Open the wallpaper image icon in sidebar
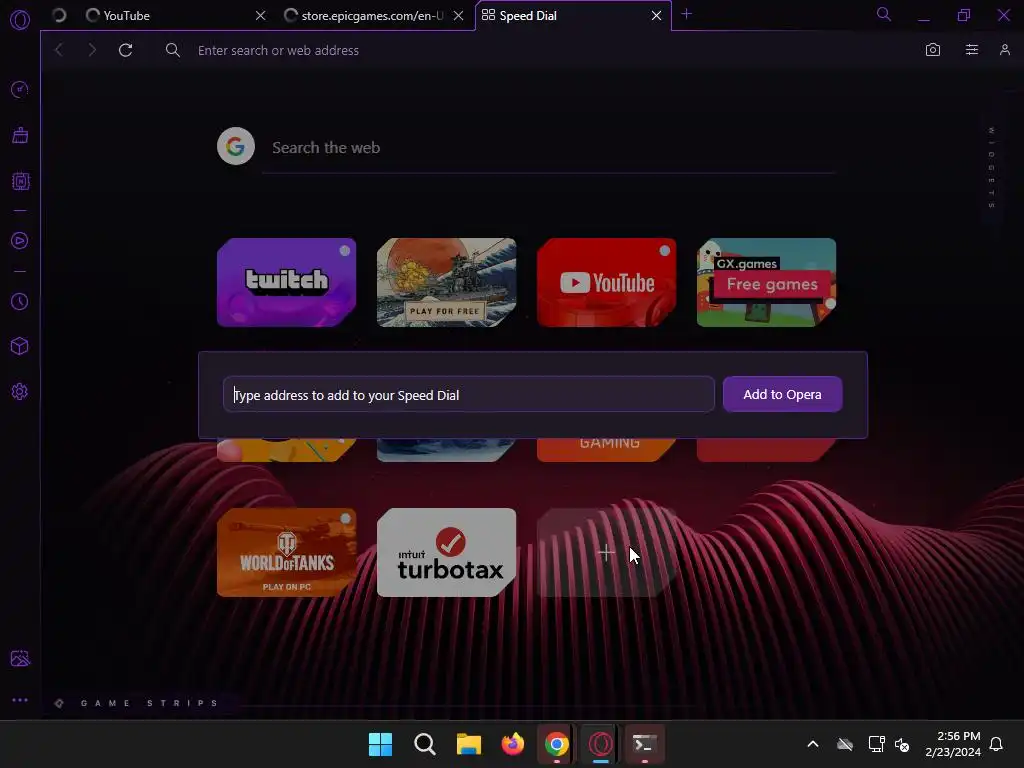The height and width of the screenshot is (768, 1024). [20, 658]
